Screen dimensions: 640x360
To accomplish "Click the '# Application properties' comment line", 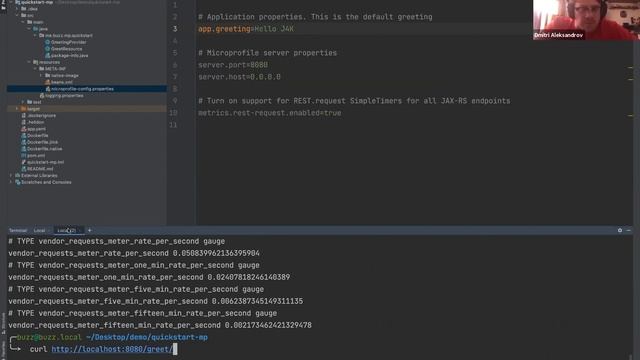I will pyautogui.click(x=315, y=17).
